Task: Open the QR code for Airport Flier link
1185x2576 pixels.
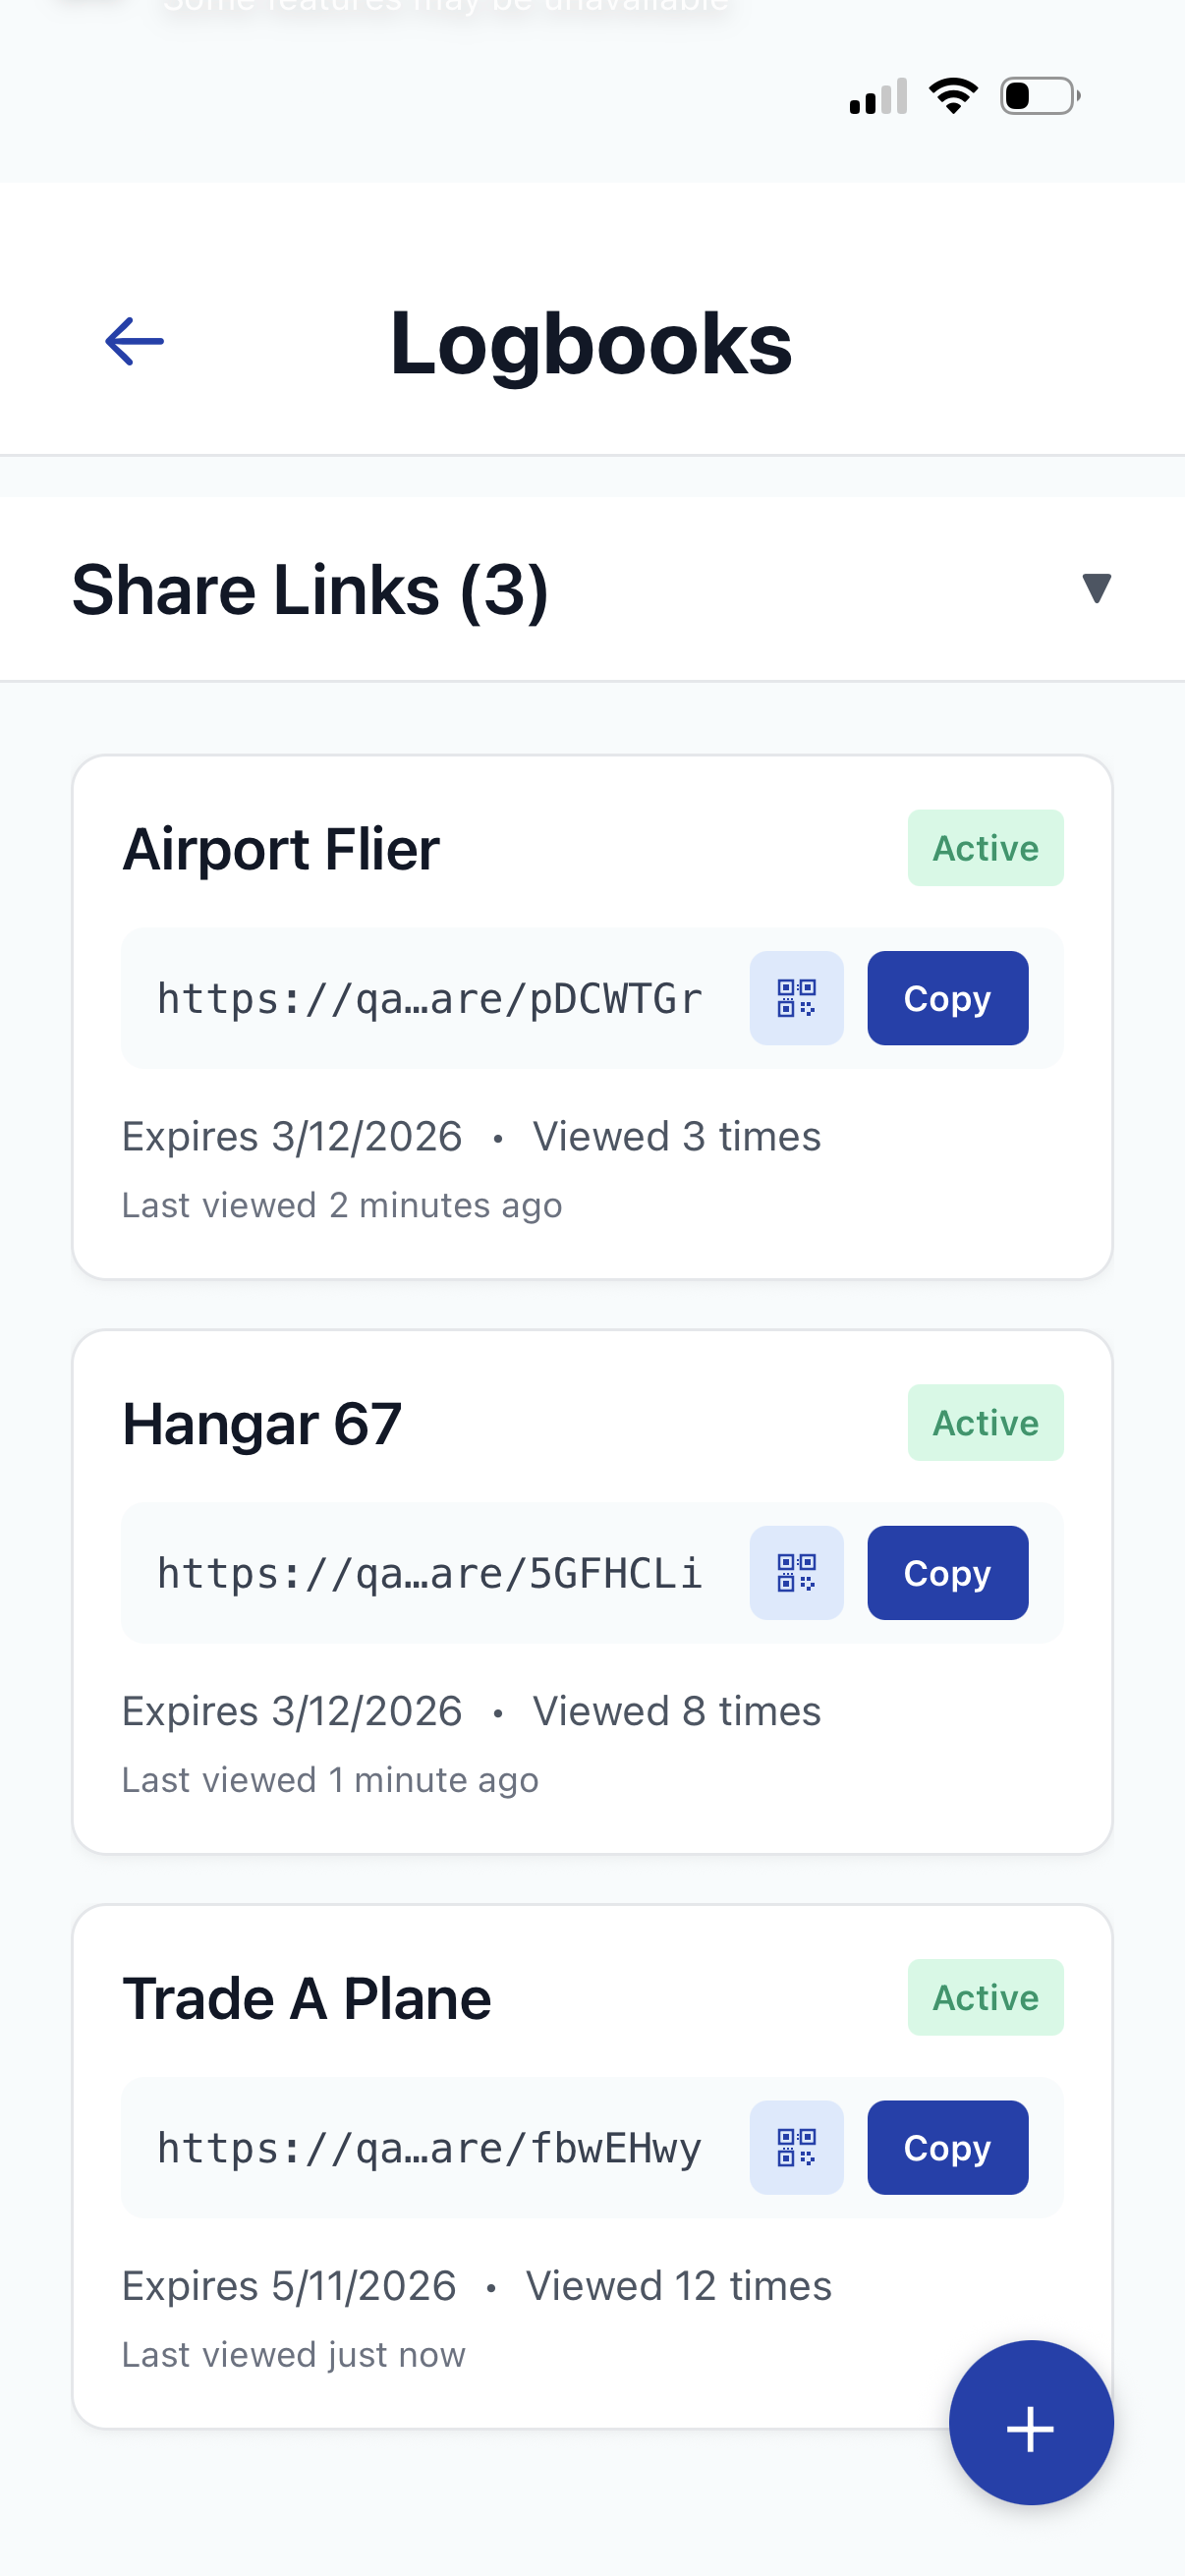Action: [796, 997]
